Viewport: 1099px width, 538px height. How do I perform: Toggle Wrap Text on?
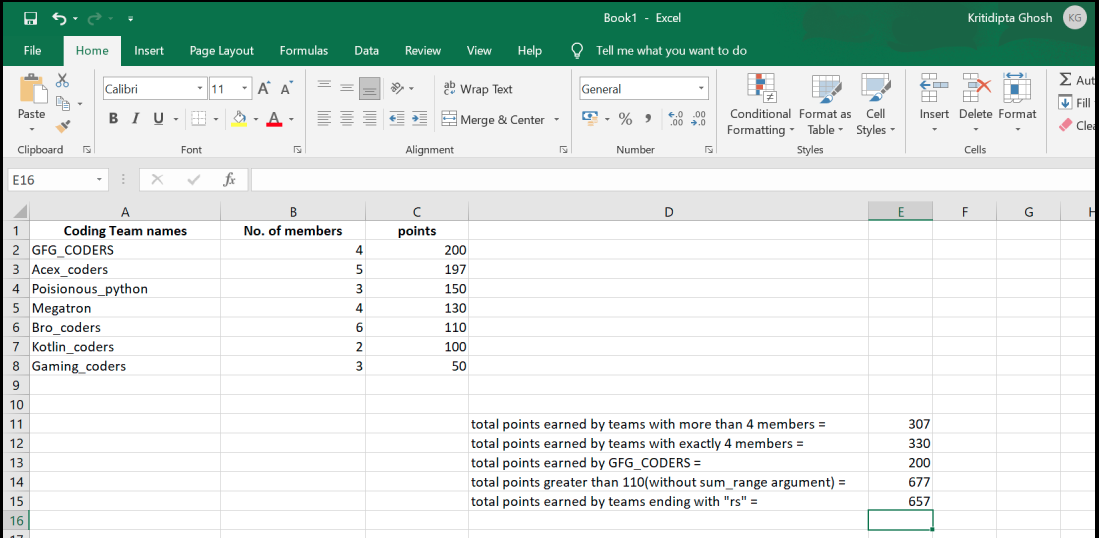[x=477, y=89]
